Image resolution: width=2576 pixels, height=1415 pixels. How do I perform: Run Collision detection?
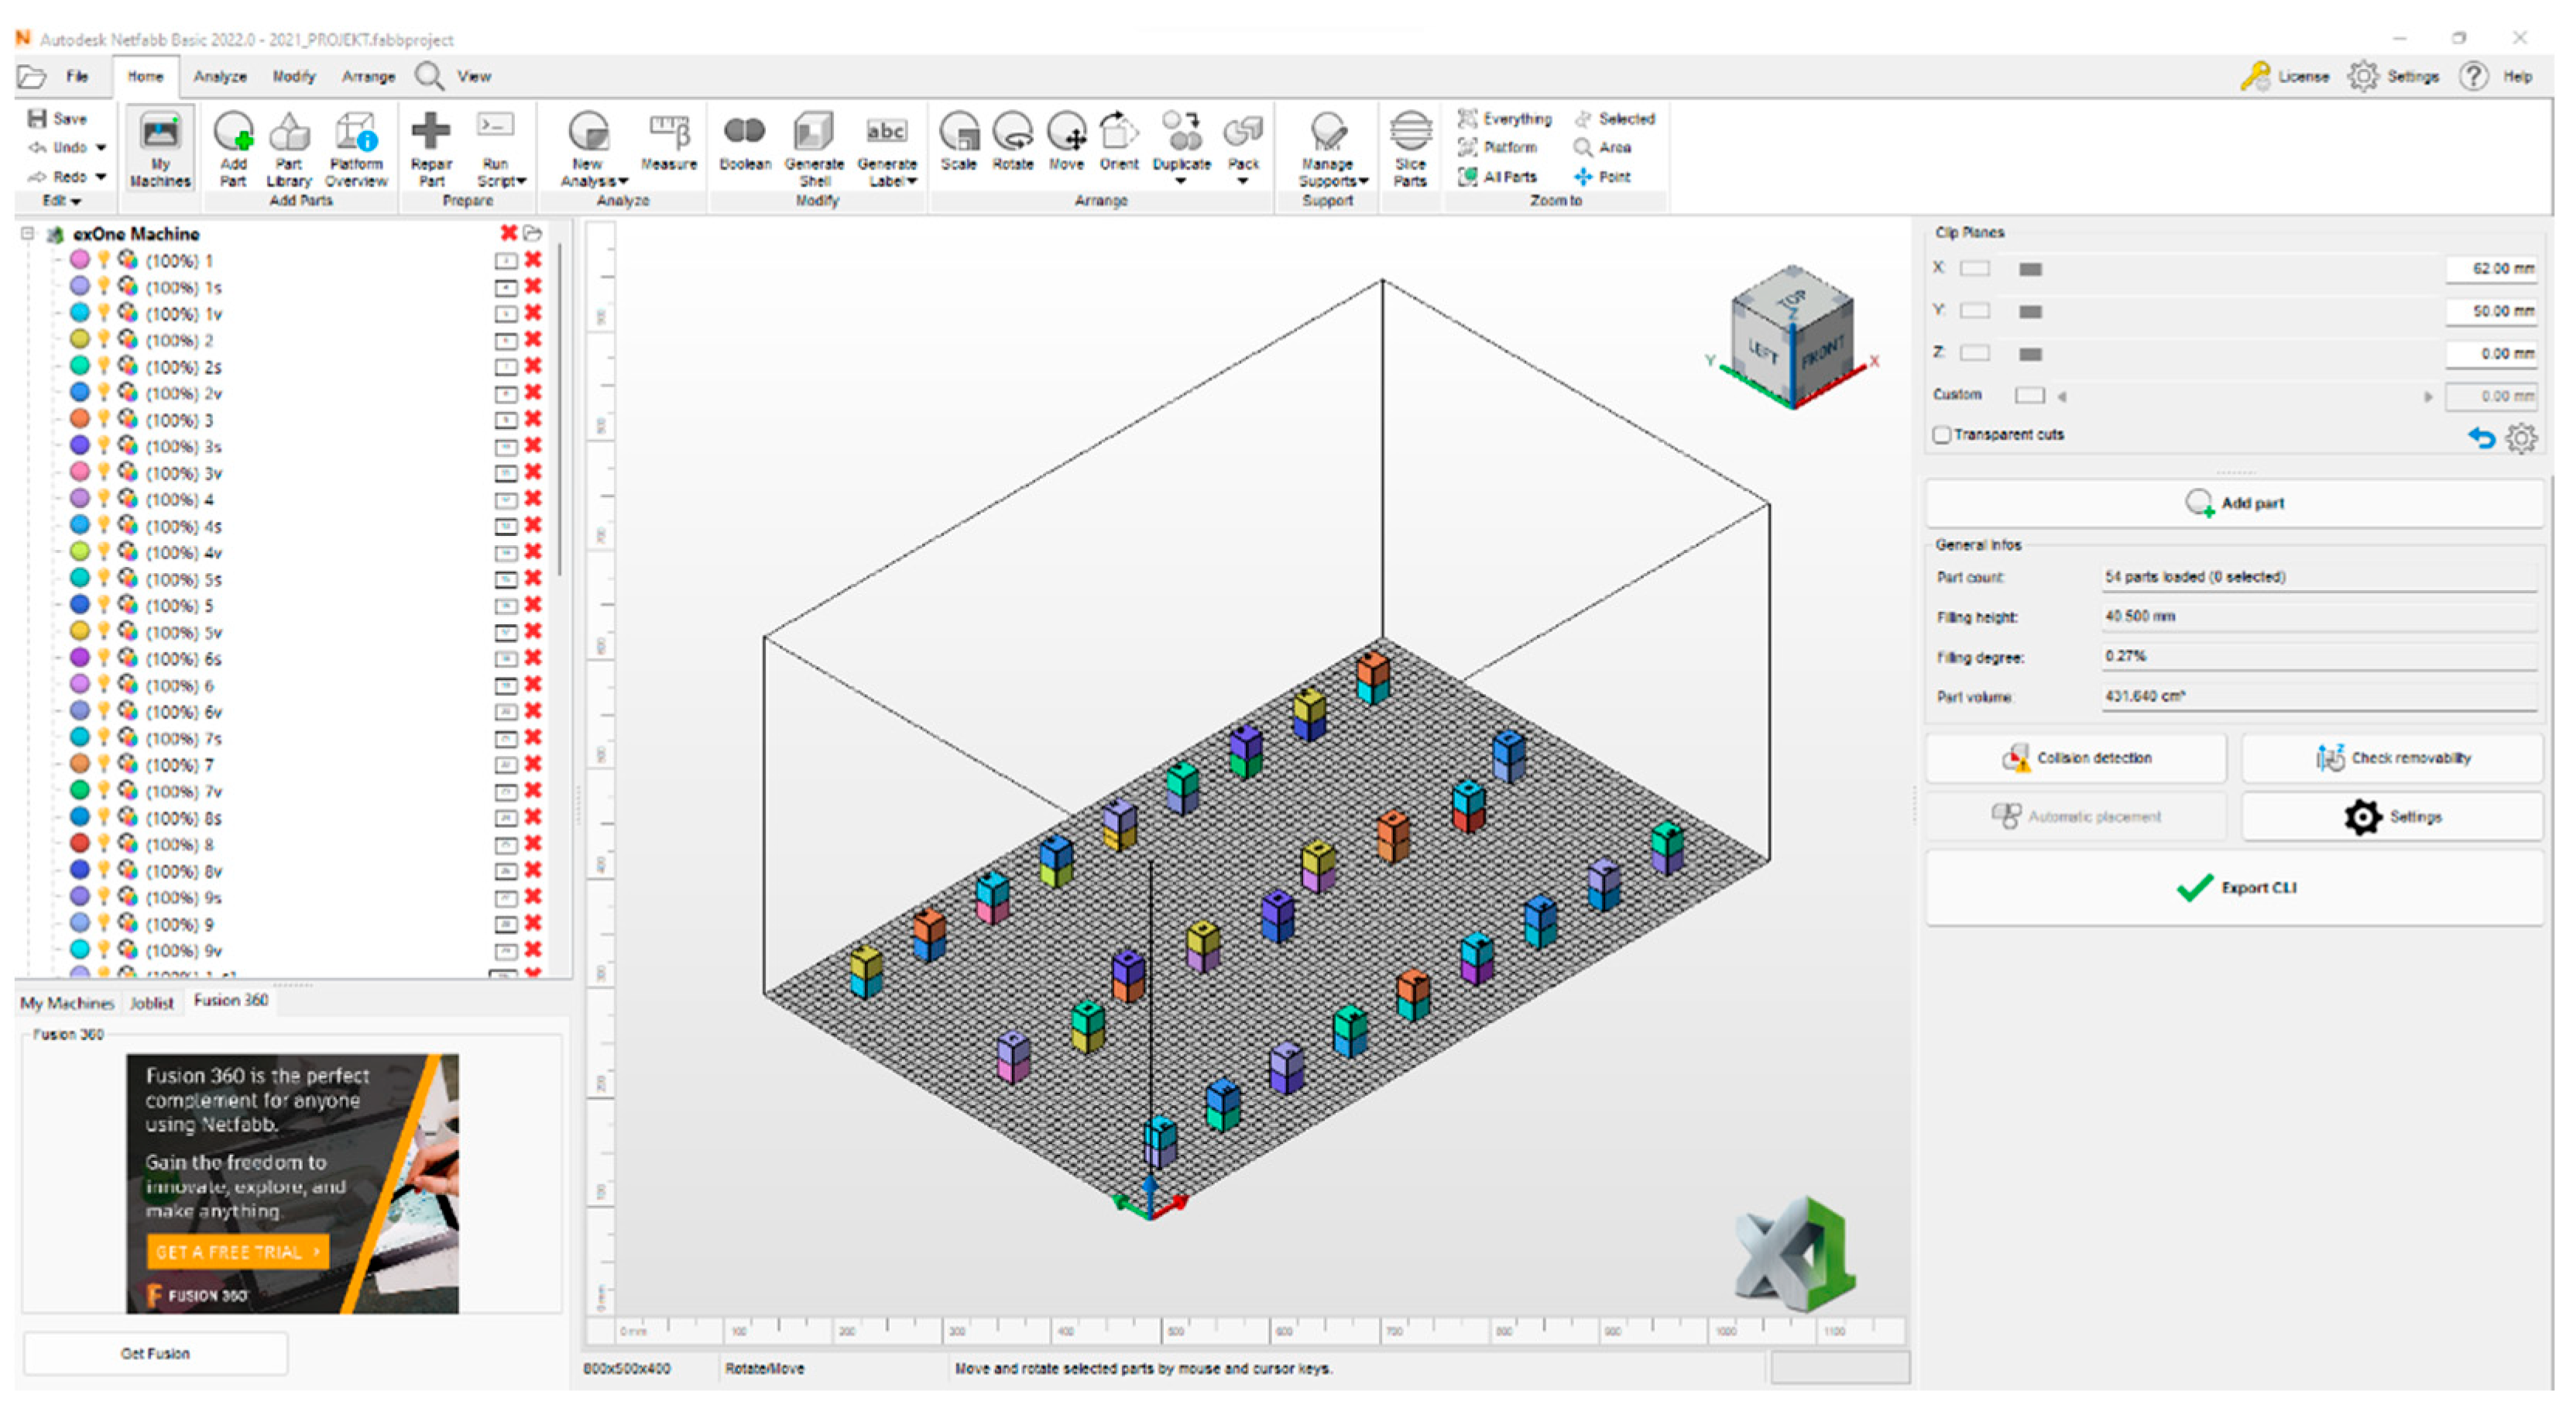(x=2076, y=758)
